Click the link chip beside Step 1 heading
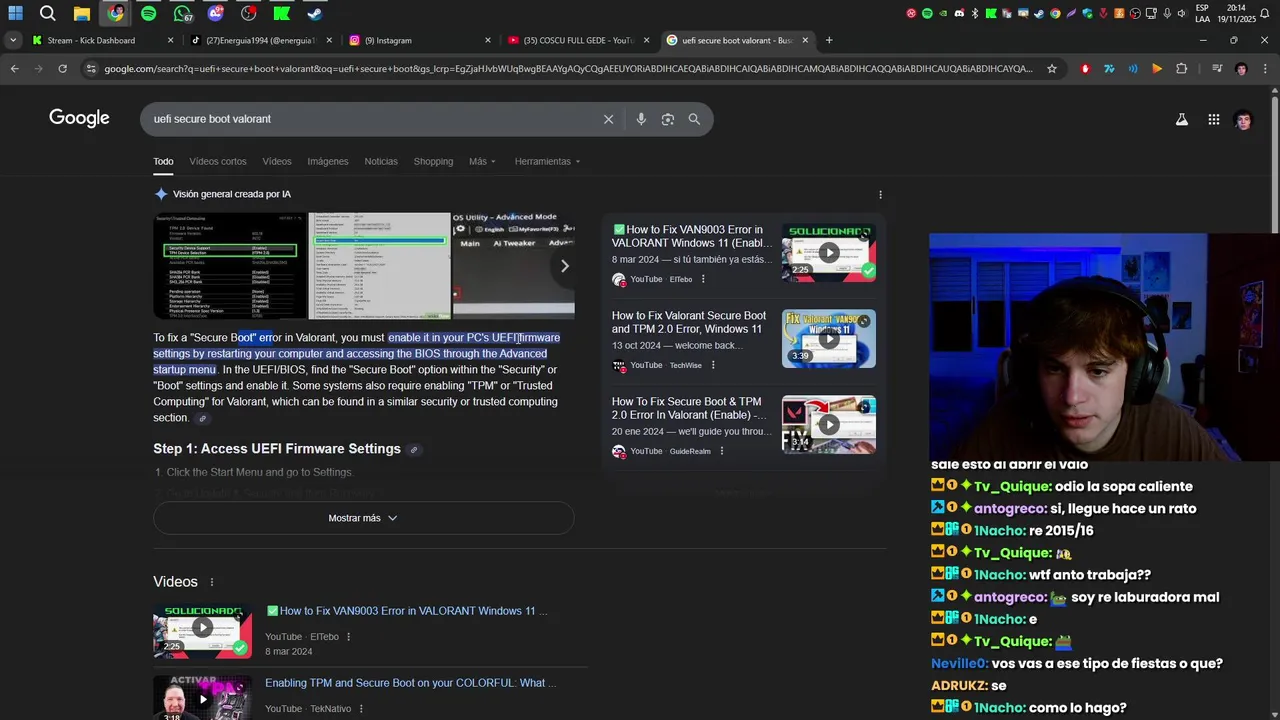 point(414,450)
